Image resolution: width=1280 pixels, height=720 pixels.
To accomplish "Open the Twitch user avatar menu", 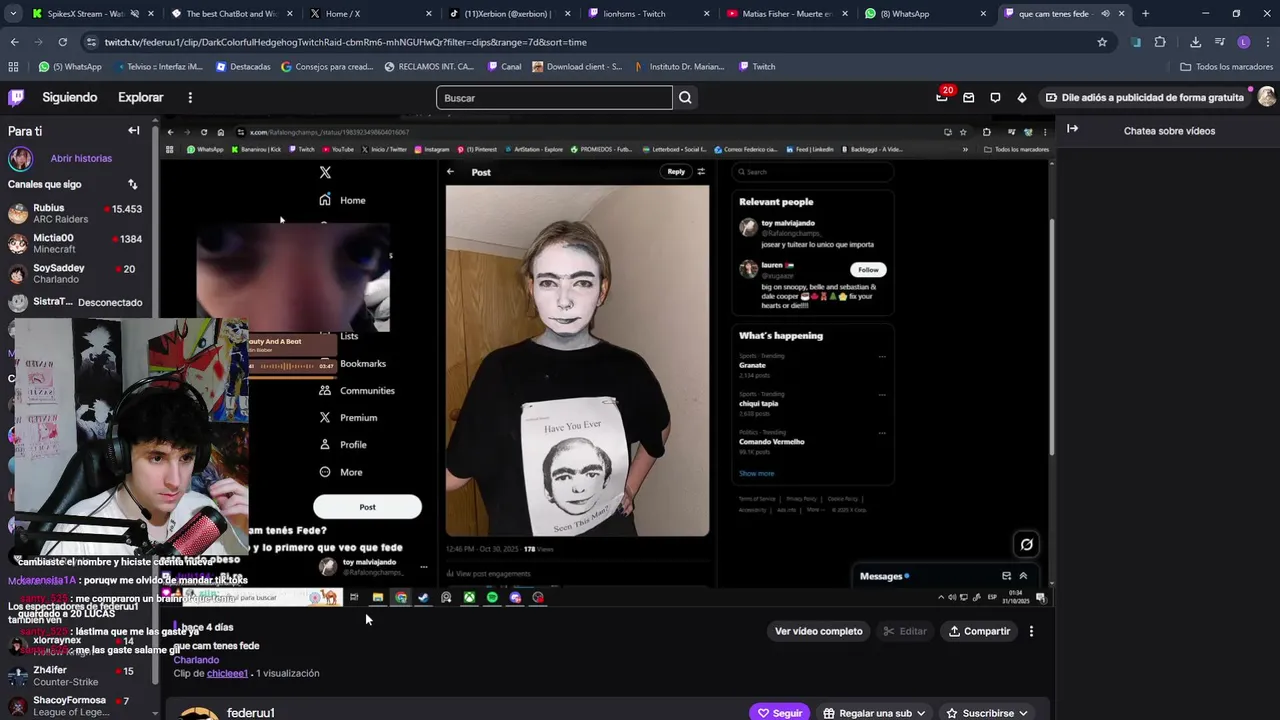I will click(x=1267, y=97).
